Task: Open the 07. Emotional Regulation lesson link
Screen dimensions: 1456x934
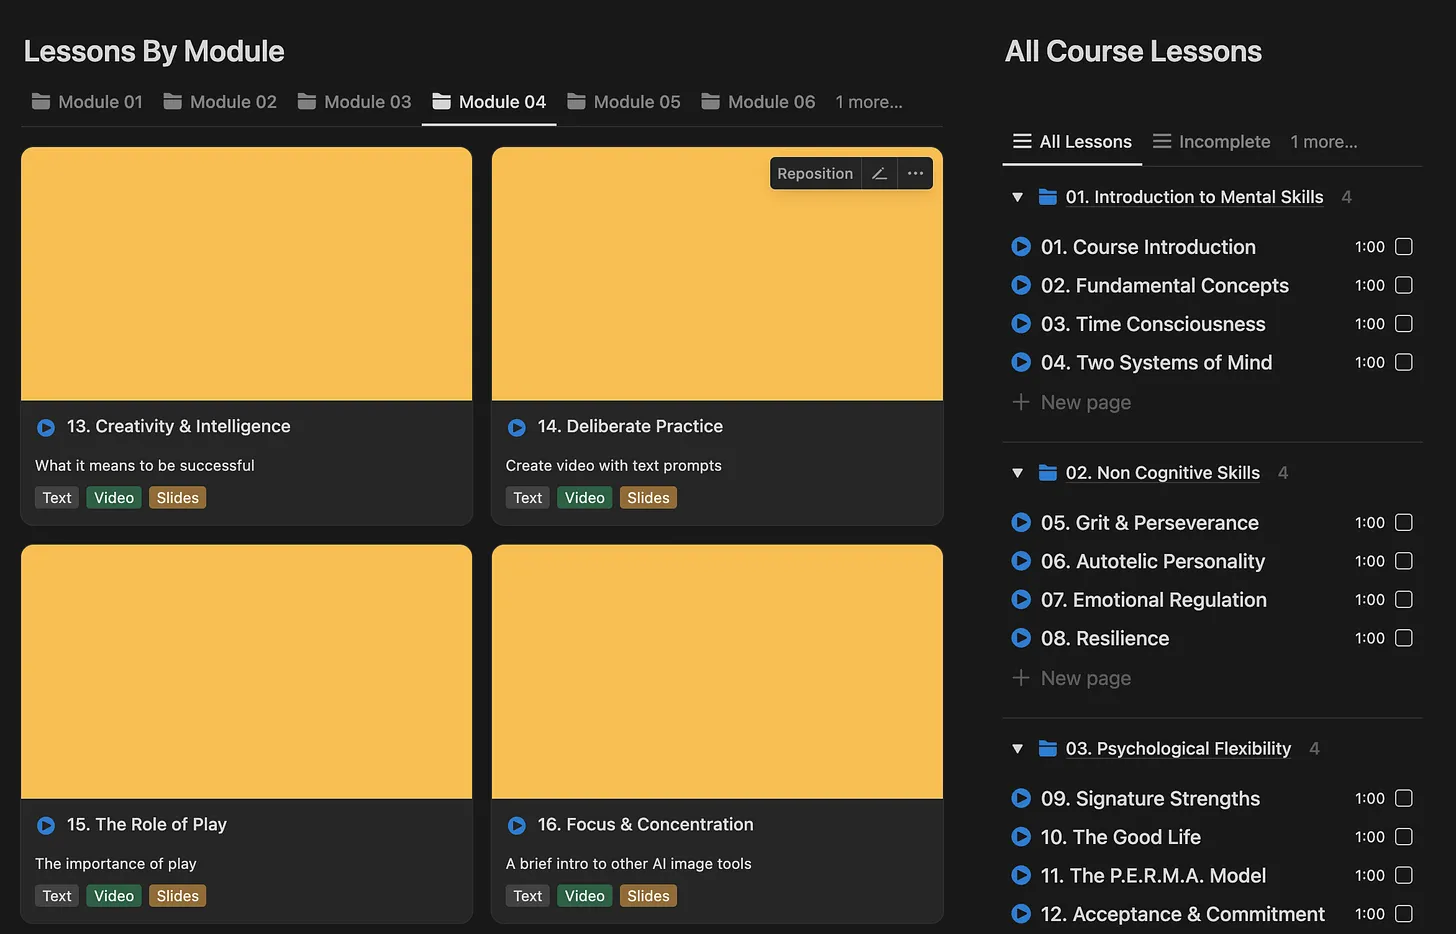Action: (1154, 600)
